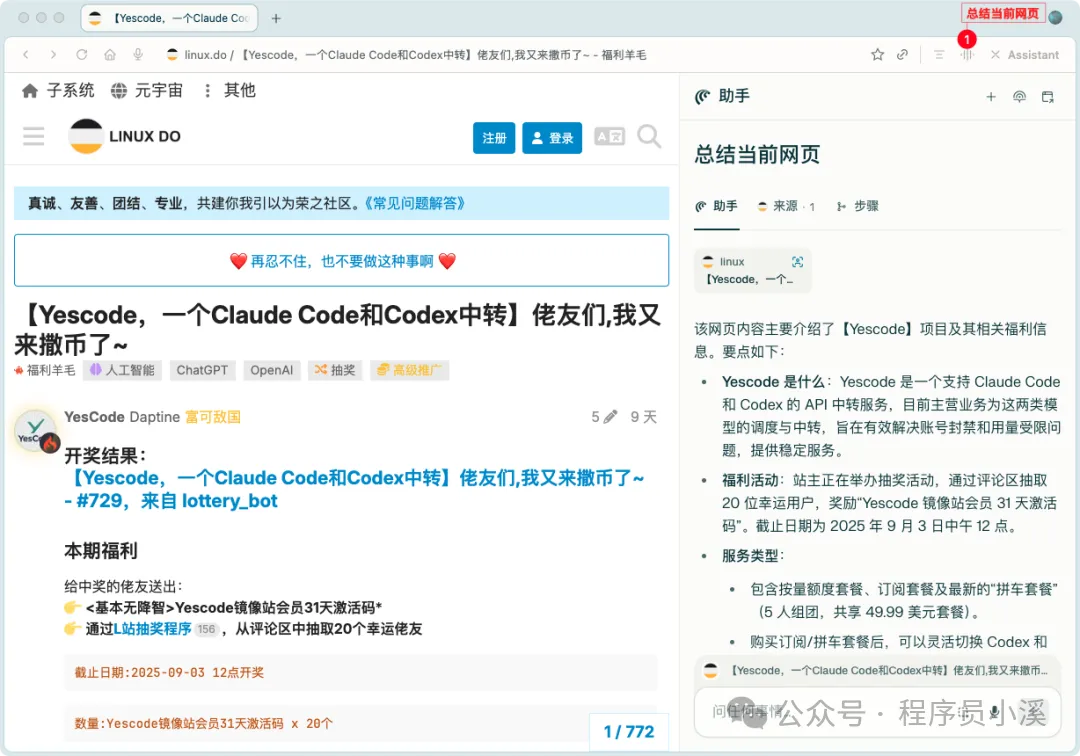This screenshot has width=1080, height=756.
Task: Open the ChatGPT tag
Action: [202, 370]
